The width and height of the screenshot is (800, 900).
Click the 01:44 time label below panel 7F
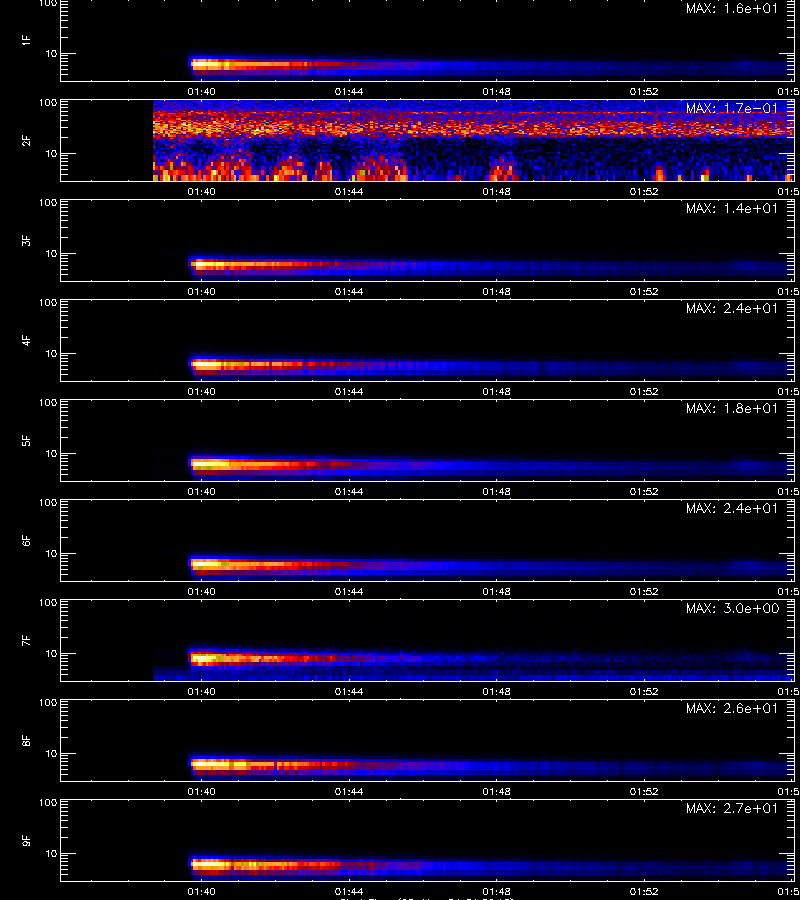tap(349, 692)
